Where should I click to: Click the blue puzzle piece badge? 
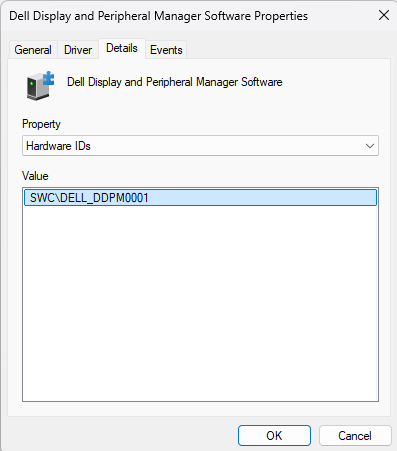pos(49,78)
